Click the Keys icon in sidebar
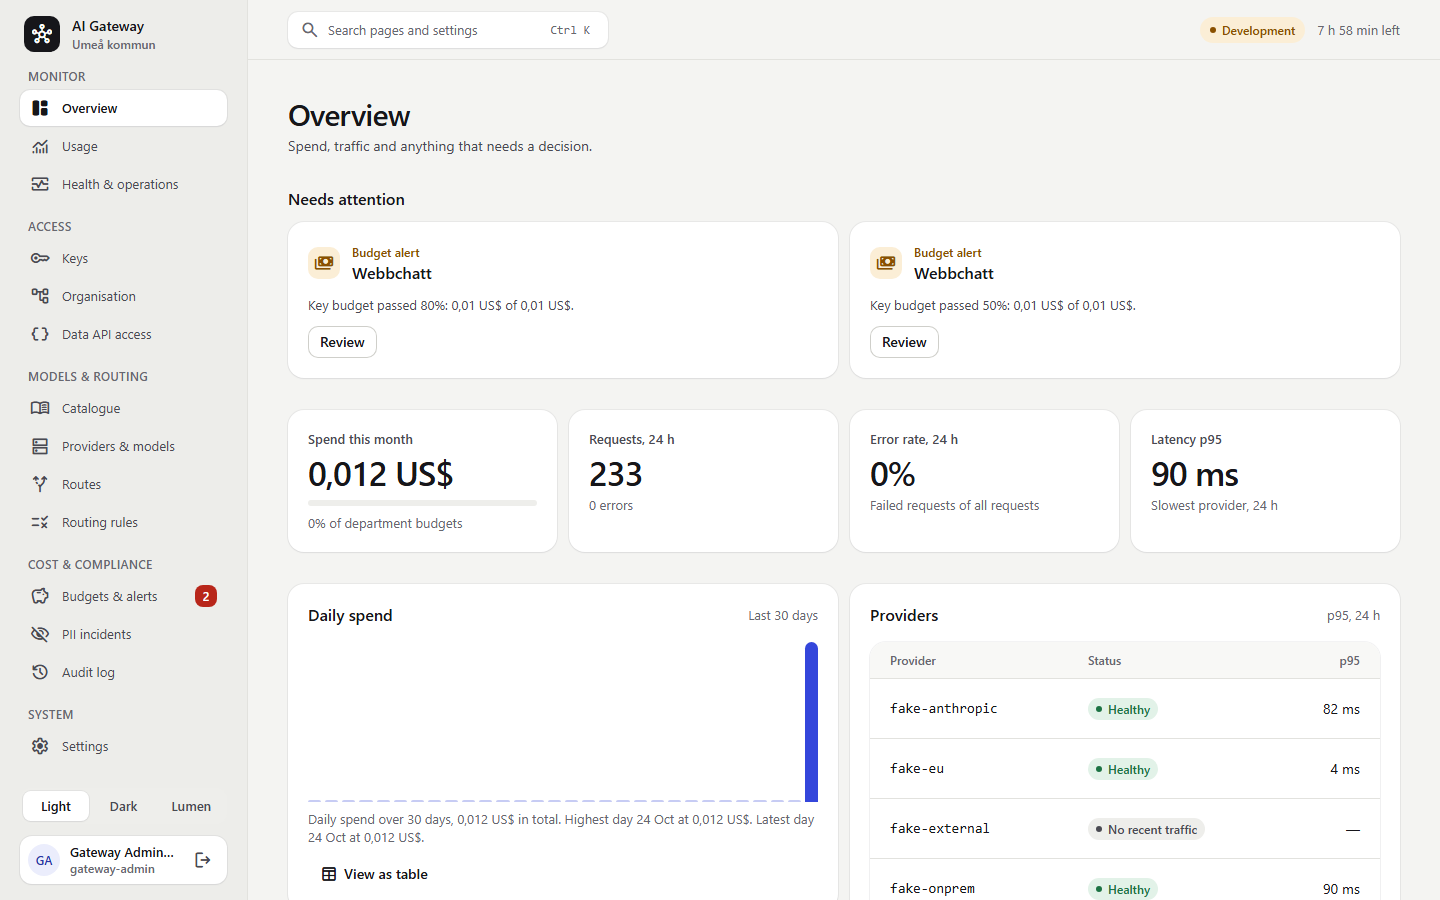 pos(40,259)
